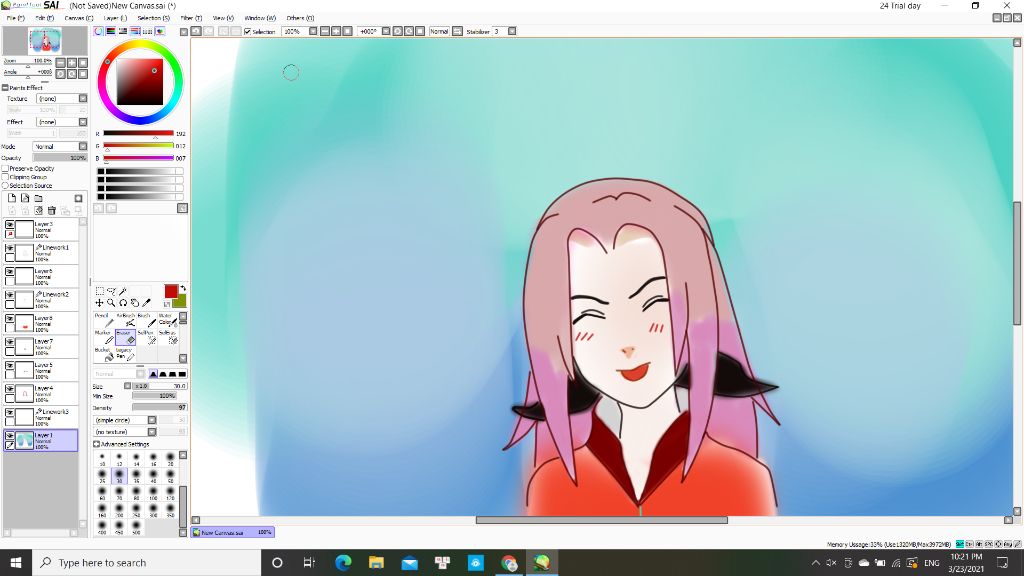Click the Windows search box
The width and height of the screenshot is (1024, 576).
pos(147,562)
